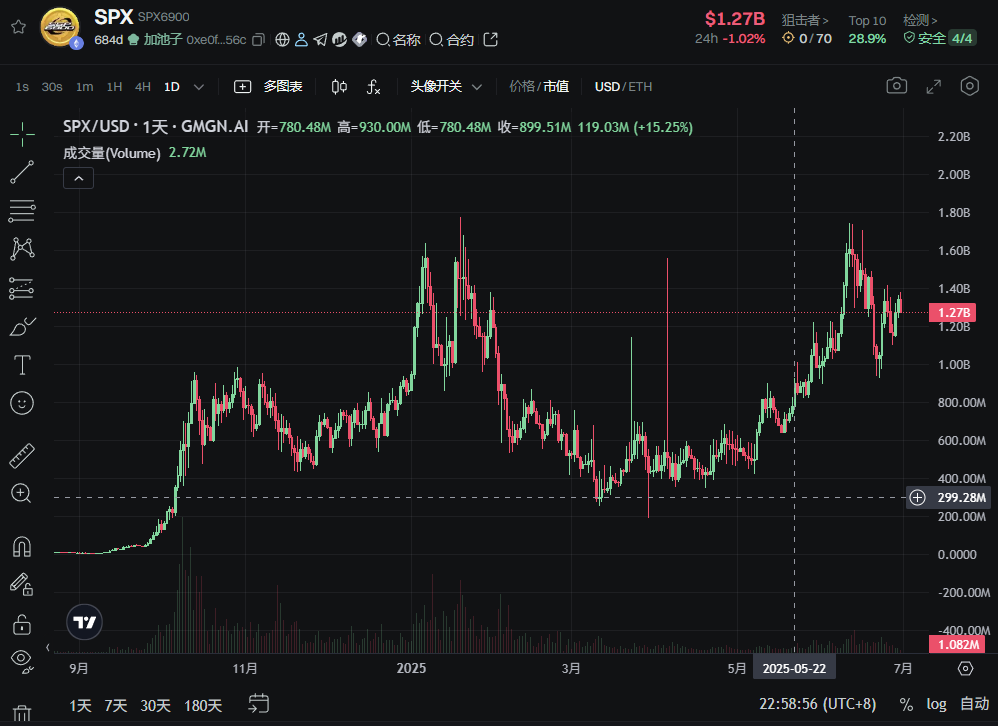The image size is (998, 726).
Task: Switch denomination to USD
Action: [607, 87]
